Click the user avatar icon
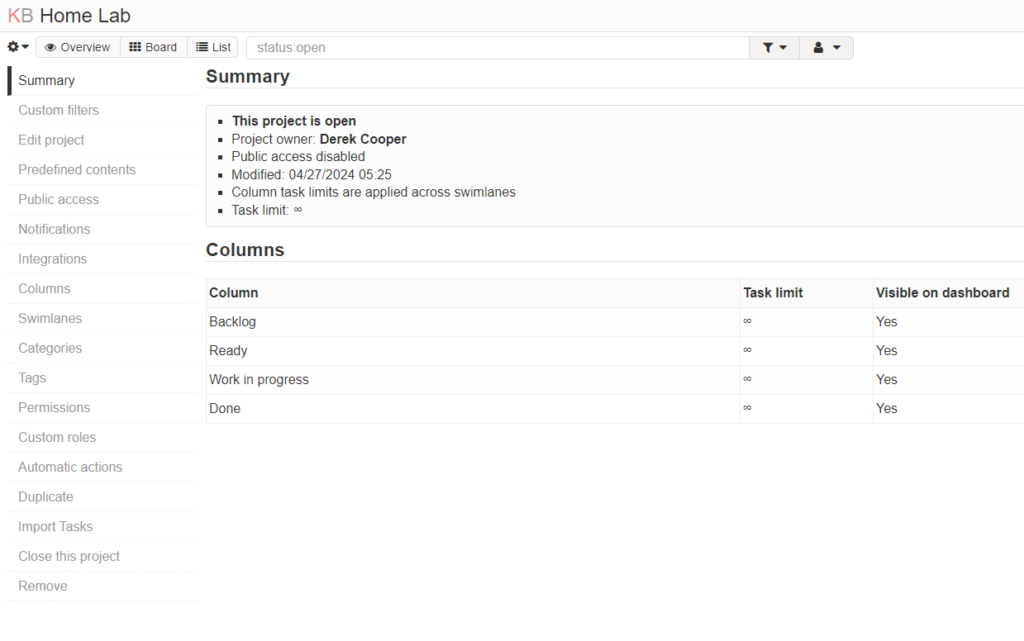The height and width of the screenshot is (641, 1024). [820, 46]
